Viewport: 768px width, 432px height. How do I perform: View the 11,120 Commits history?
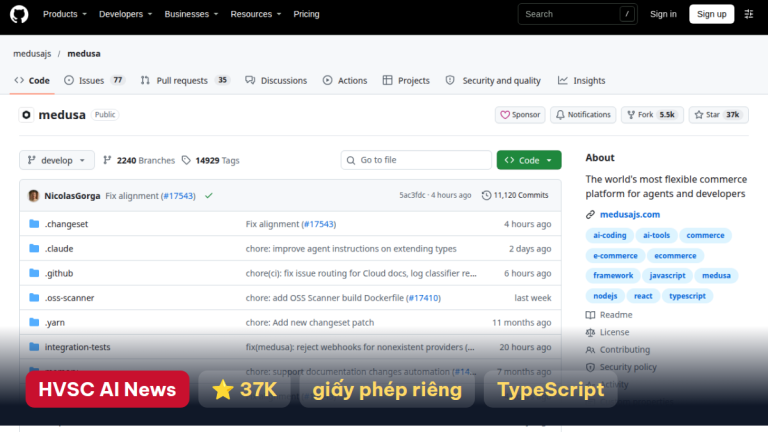point(515,195)
